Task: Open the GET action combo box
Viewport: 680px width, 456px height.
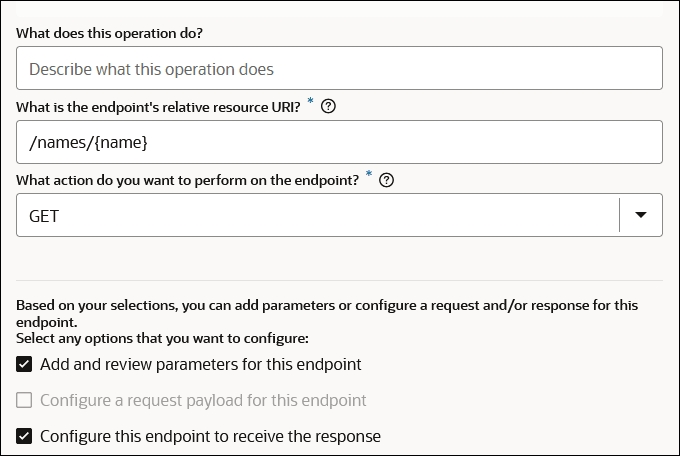Action: [x=320, y=215]
